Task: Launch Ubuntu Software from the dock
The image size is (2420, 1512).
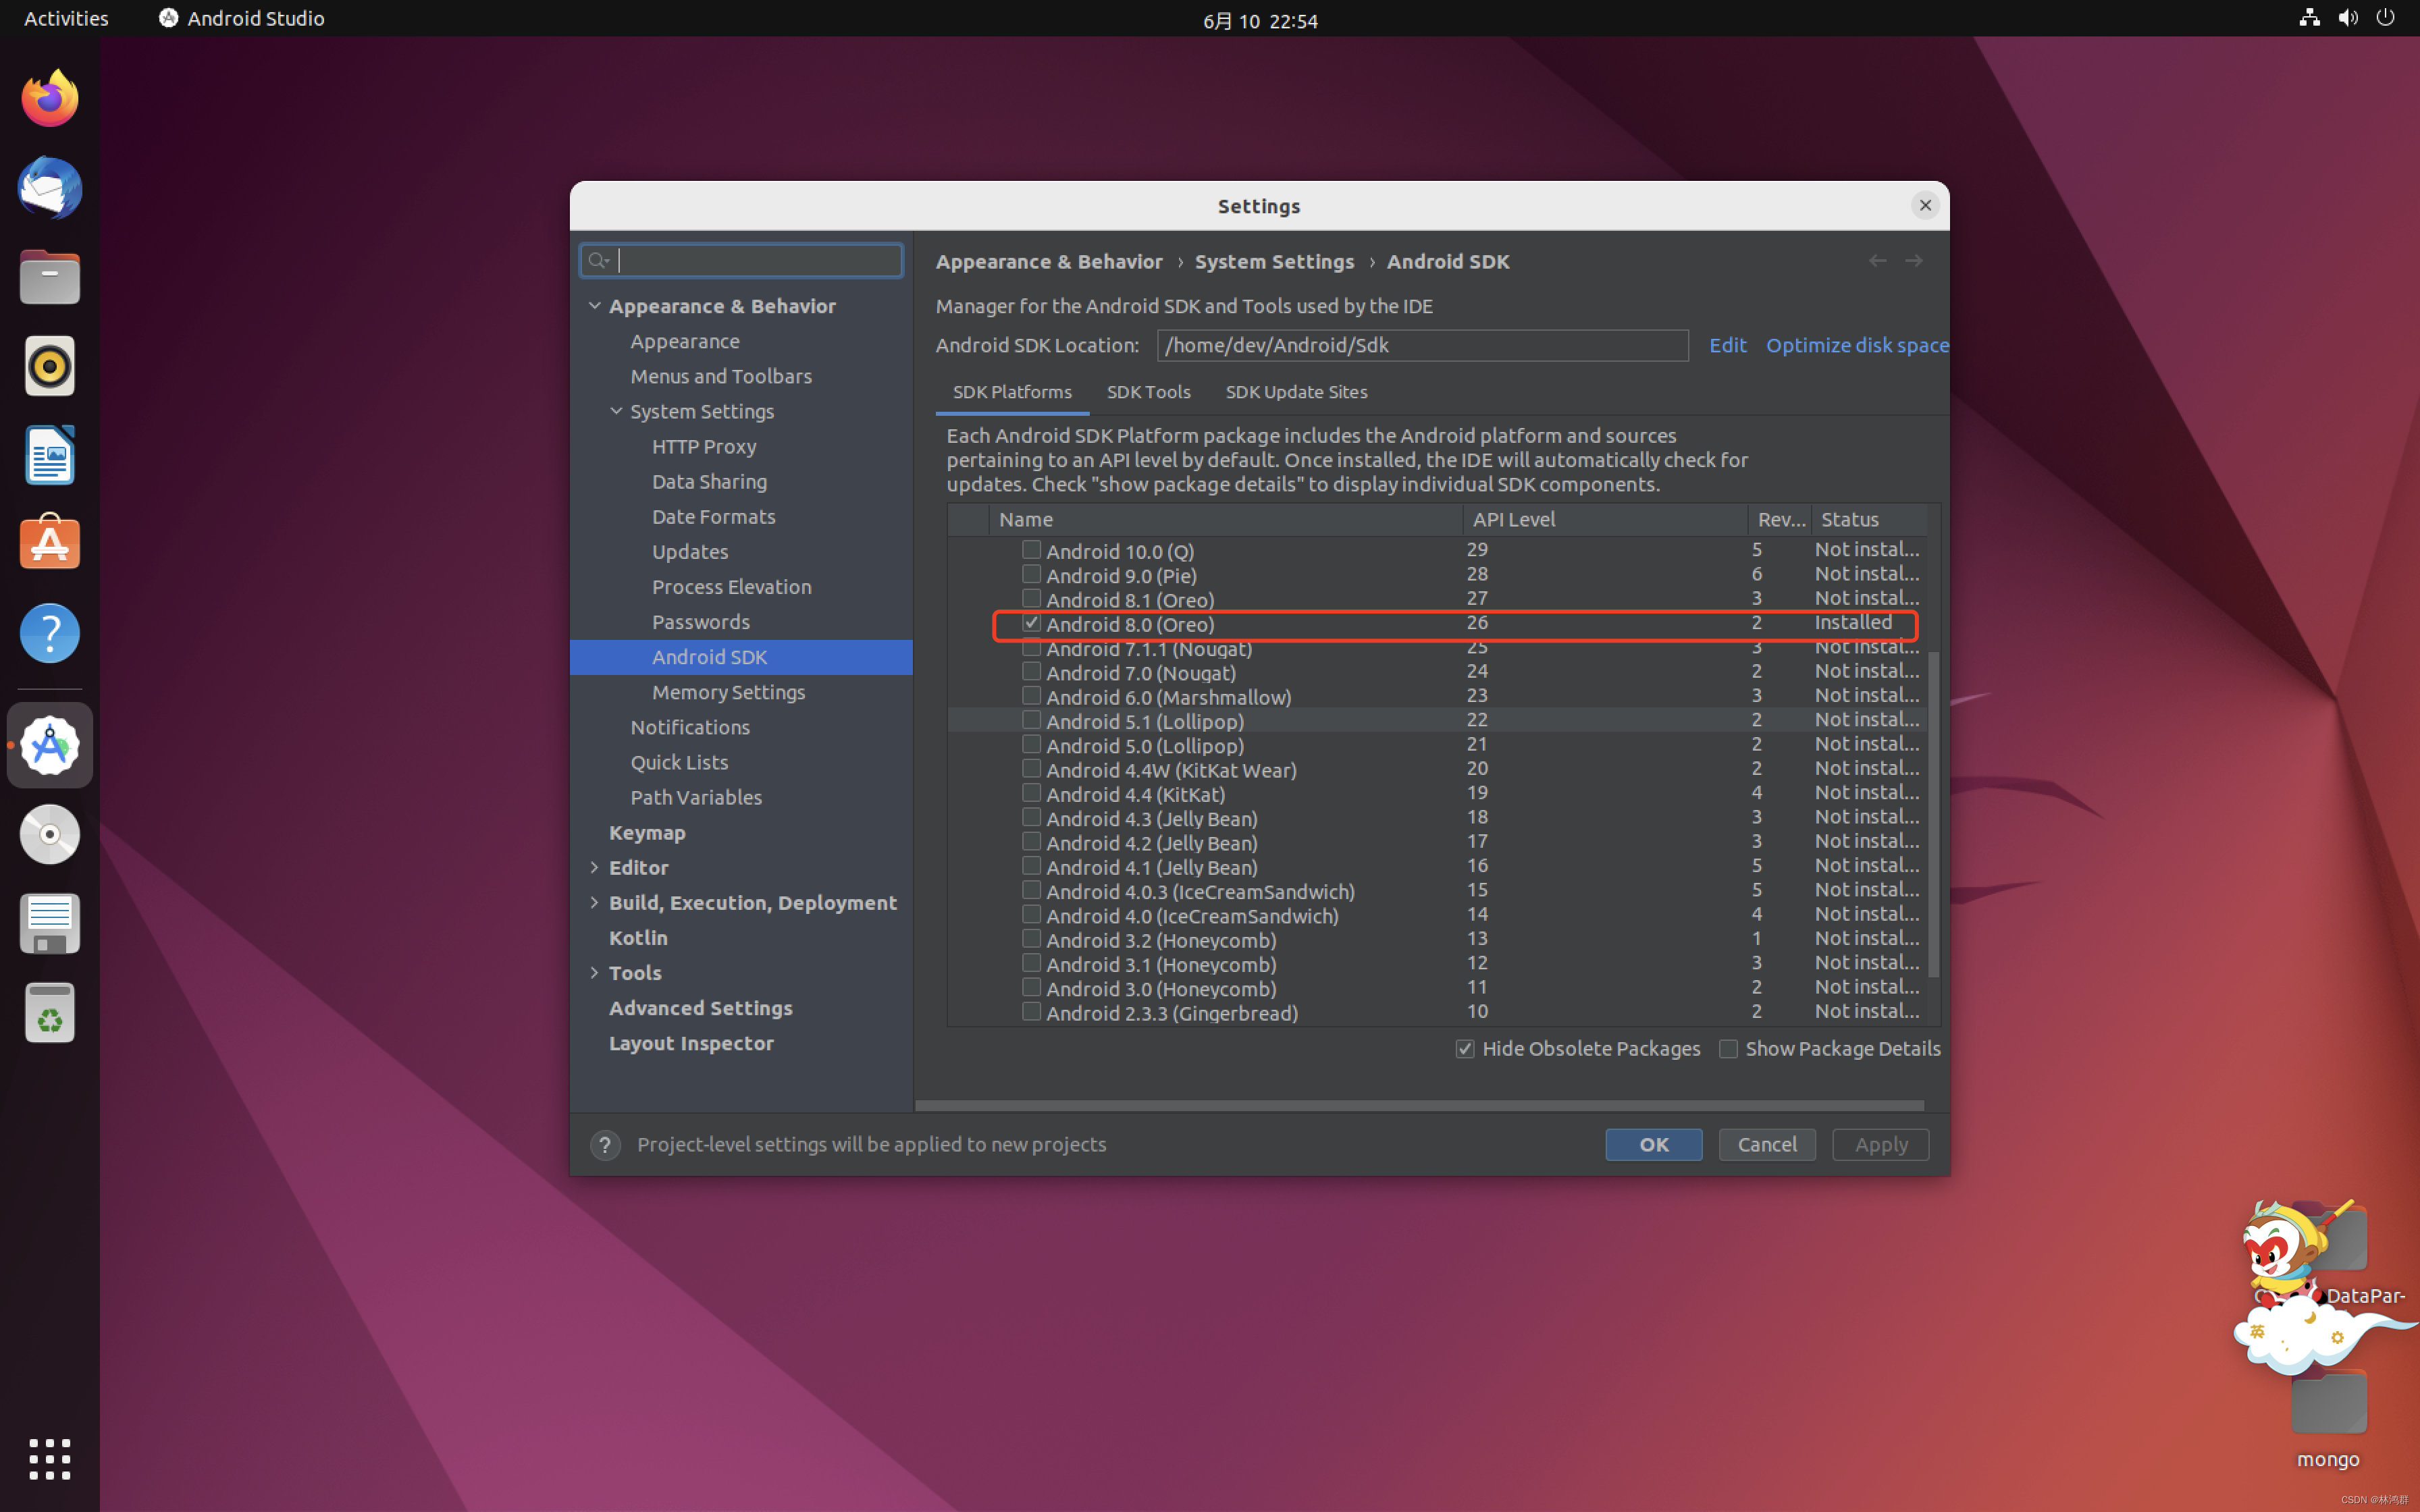Action: 49,544
